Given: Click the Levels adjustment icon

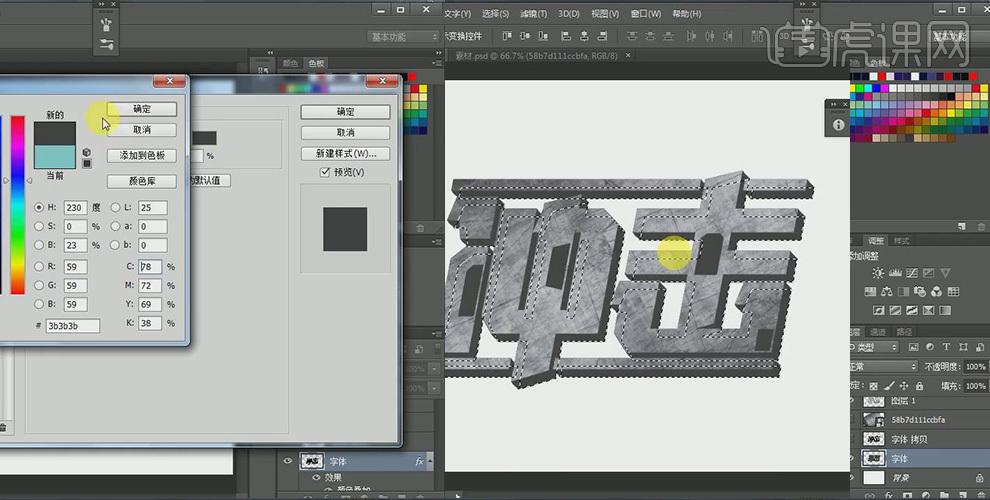Looking at the screenshot, I should (896, 271).
